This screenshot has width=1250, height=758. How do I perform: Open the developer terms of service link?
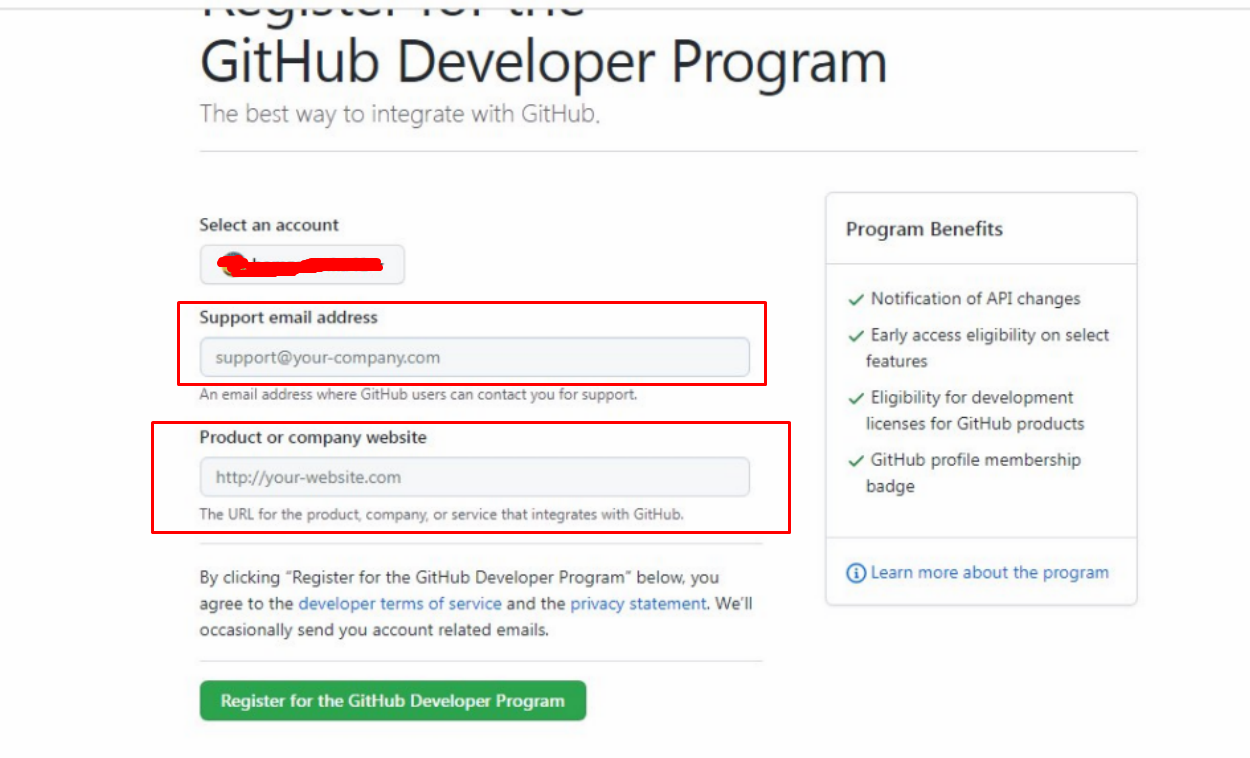pyautogui.click(x=400, y=604)
